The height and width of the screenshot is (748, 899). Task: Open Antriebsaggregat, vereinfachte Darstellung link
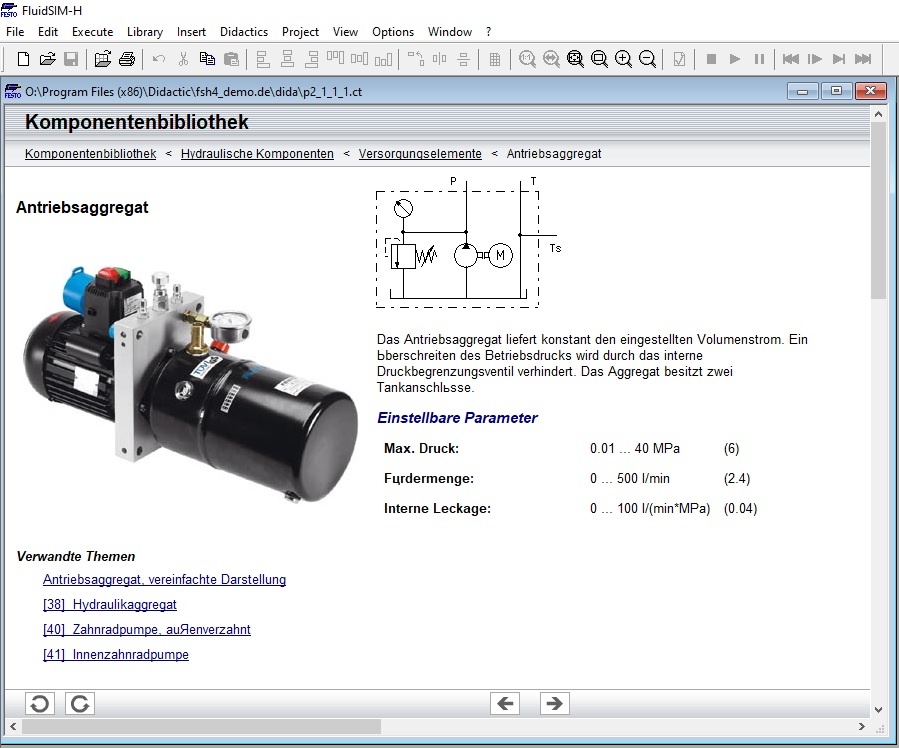pos(165,579)
